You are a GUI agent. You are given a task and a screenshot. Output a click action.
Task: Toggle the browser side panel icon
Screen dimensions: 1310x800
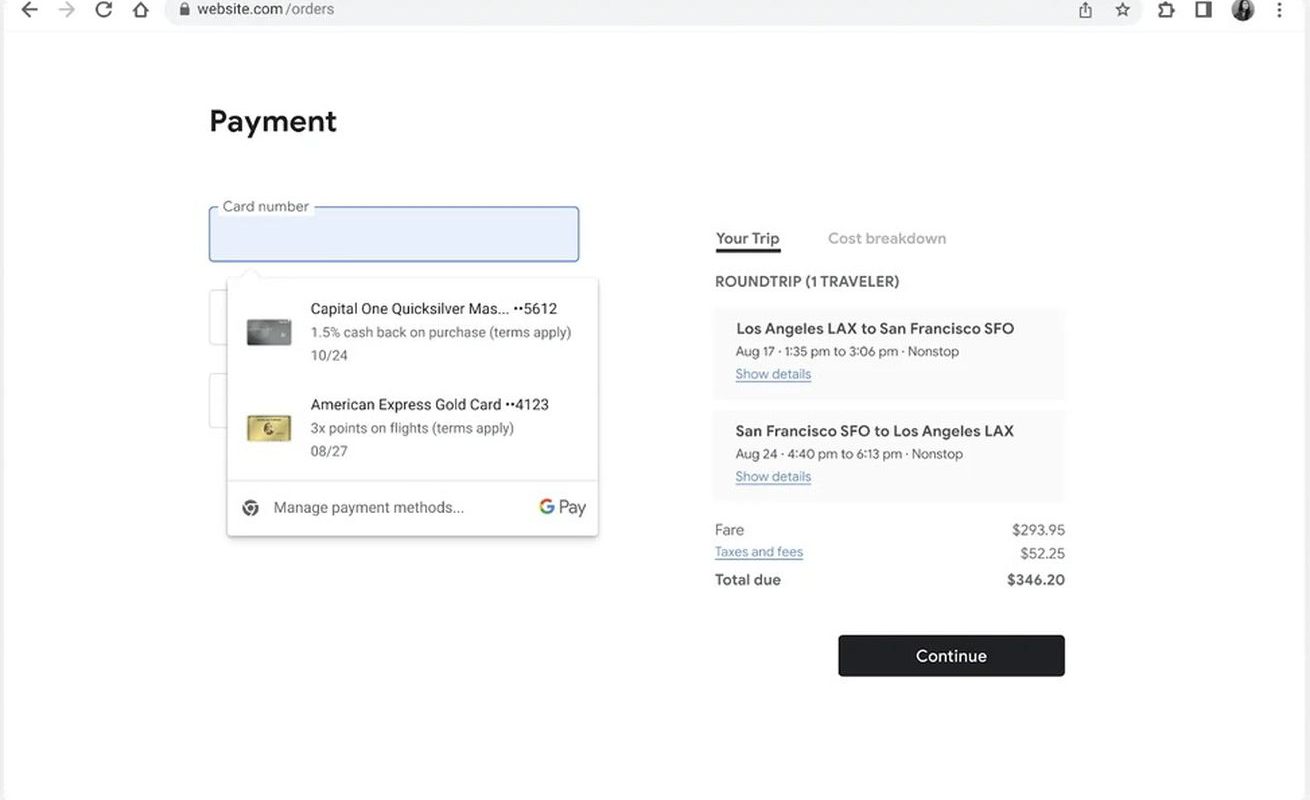pos(1204,10)
